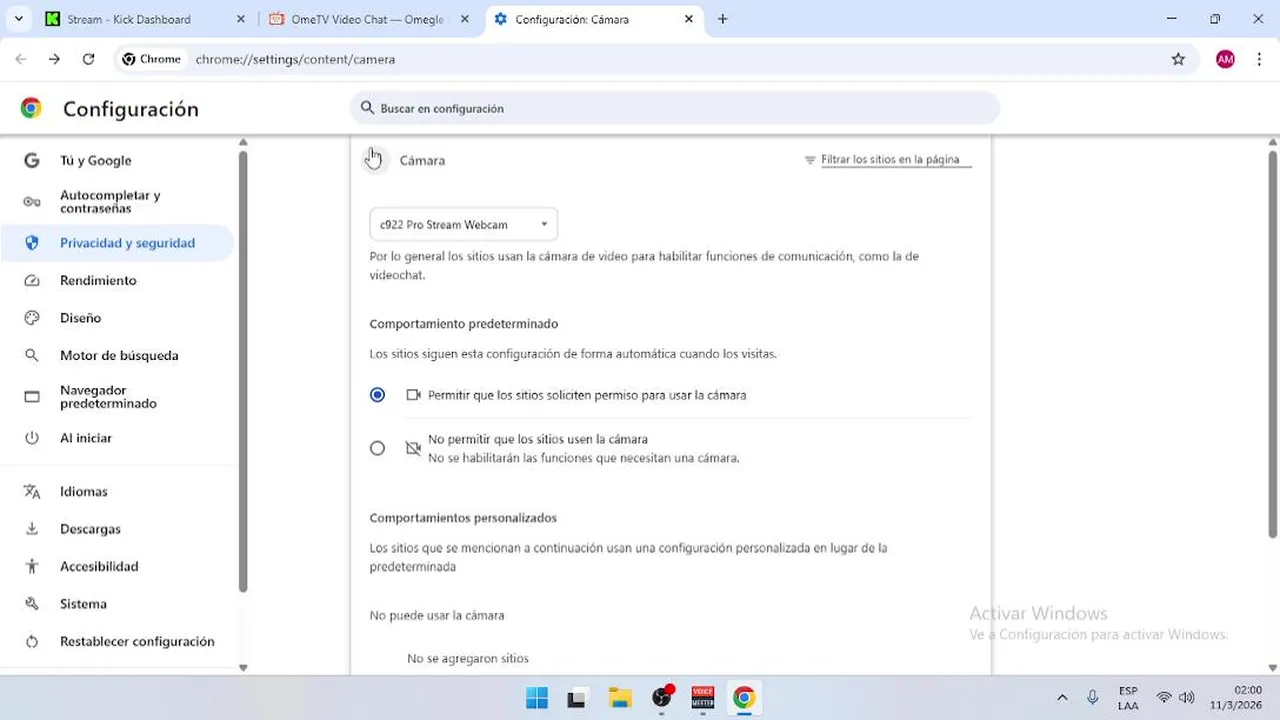The width and height of the screenshot is (1280, 720).
Task: Open File Explorer from the taskbar
Action: [x=620, y=698]
